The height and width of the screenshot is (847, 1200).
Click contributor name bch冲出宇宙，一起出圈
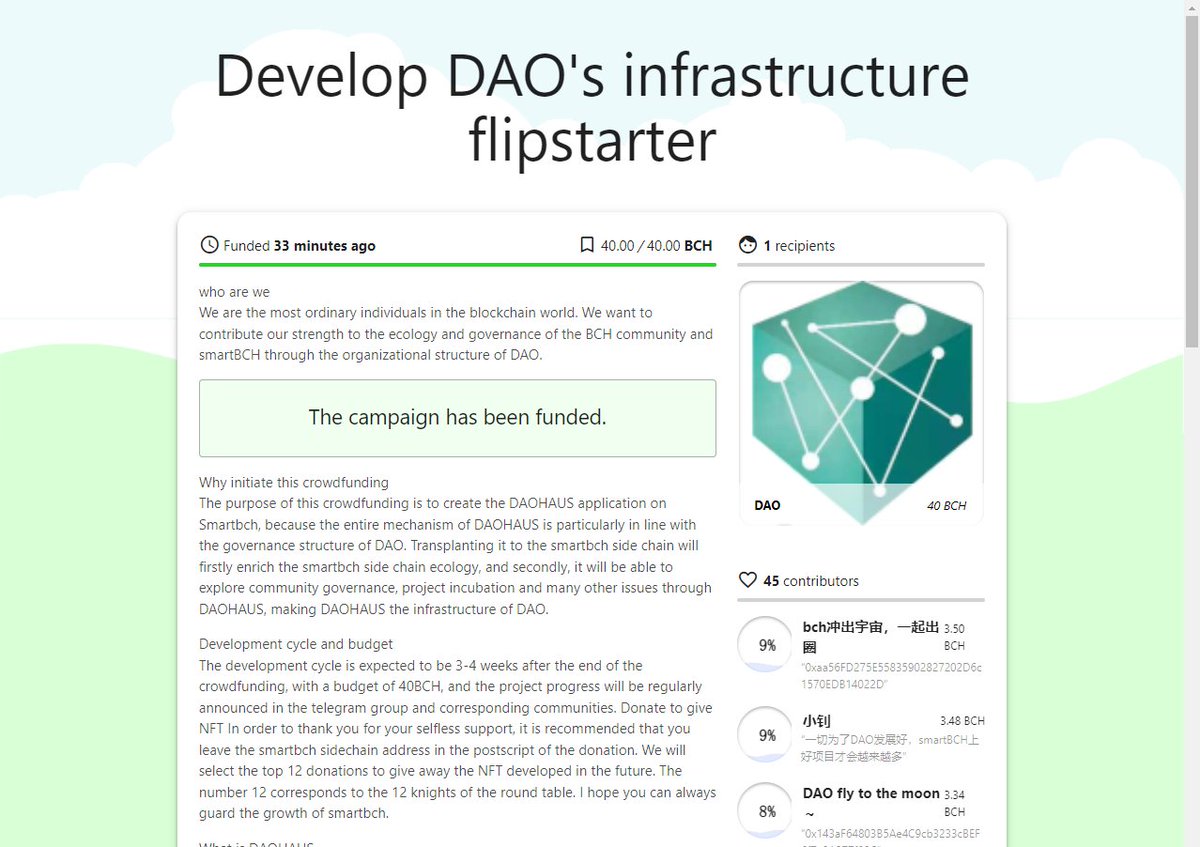click(870, 637)
